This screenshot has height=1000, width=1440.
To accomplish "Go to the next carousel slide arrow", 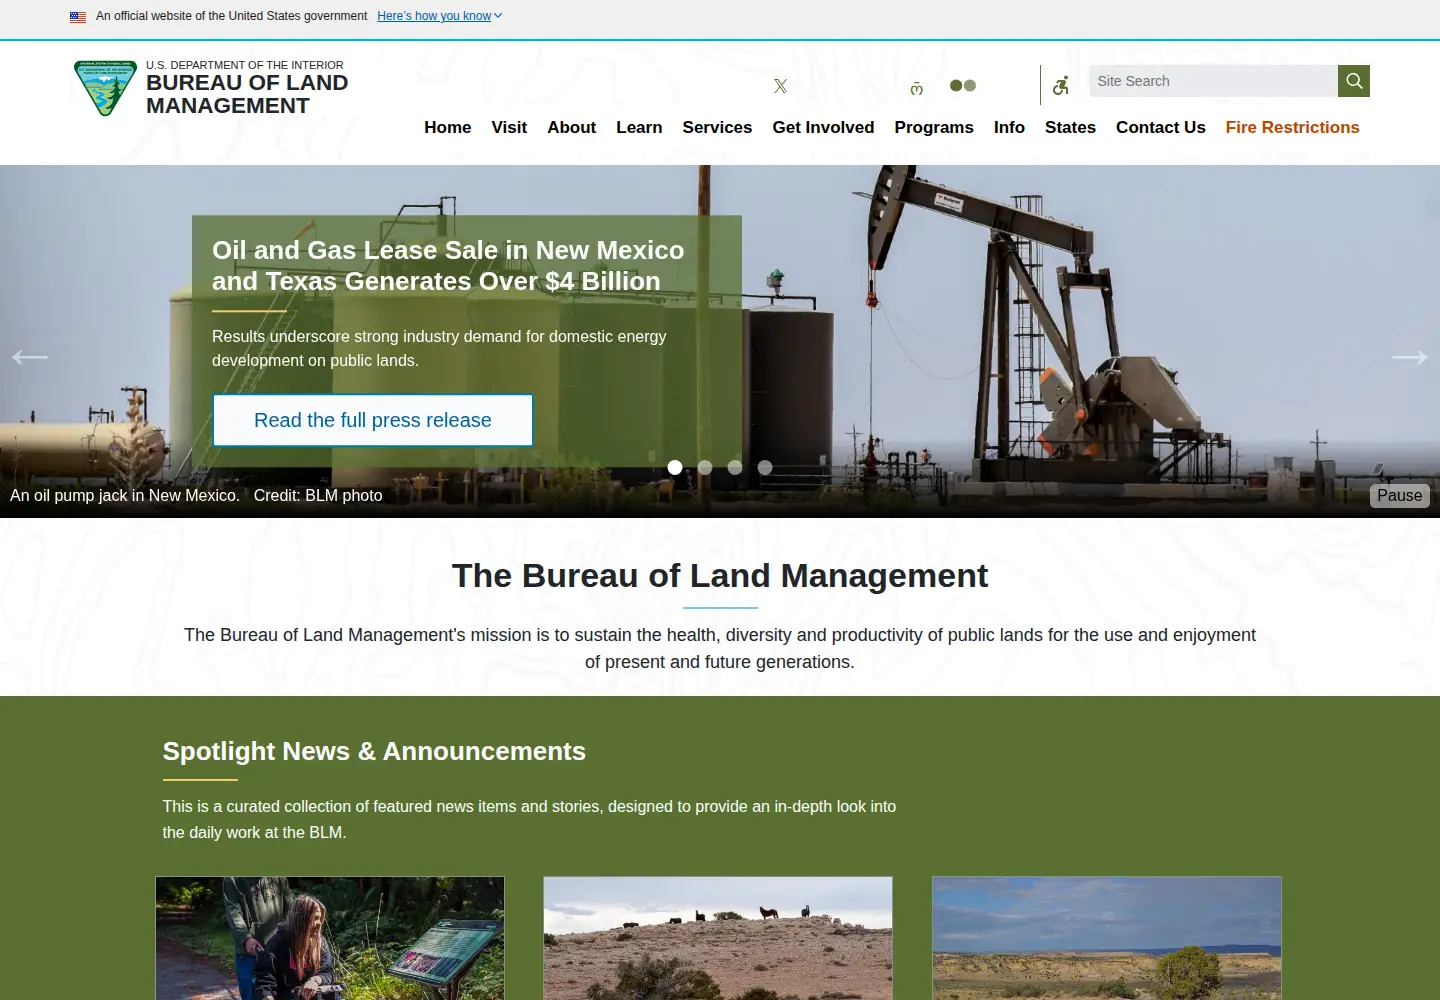I will 1410,357.
